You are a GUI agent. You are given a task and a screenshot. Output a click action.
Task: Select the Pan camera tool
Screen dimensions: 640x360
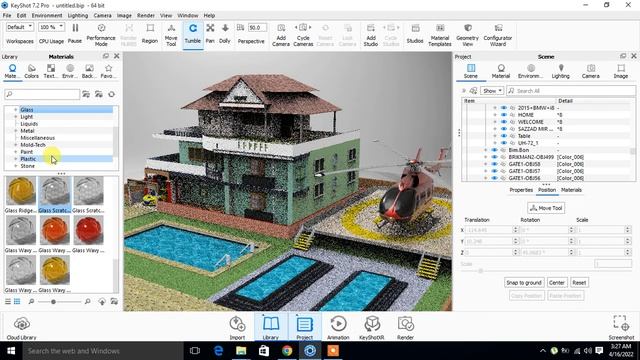(x=210, y=33)
